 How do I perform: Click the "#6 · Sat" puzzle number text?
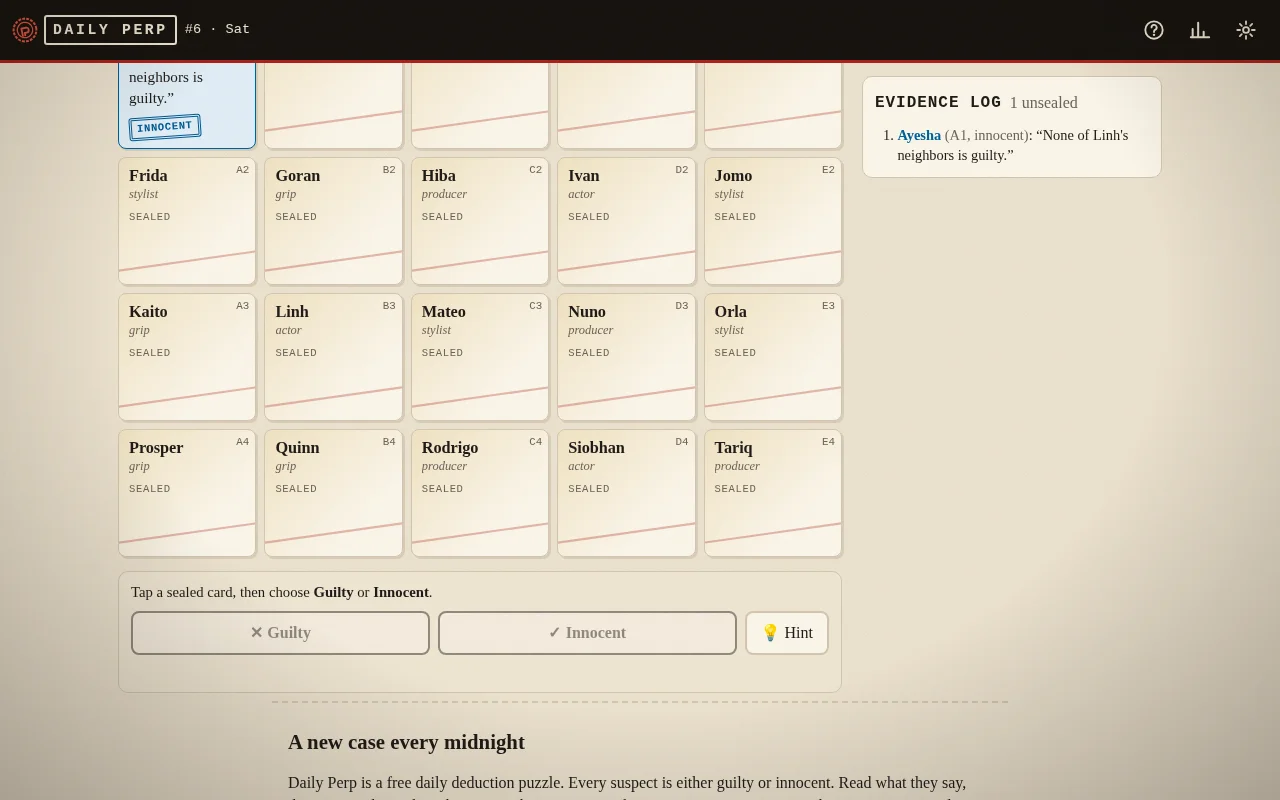coord(218,30)
